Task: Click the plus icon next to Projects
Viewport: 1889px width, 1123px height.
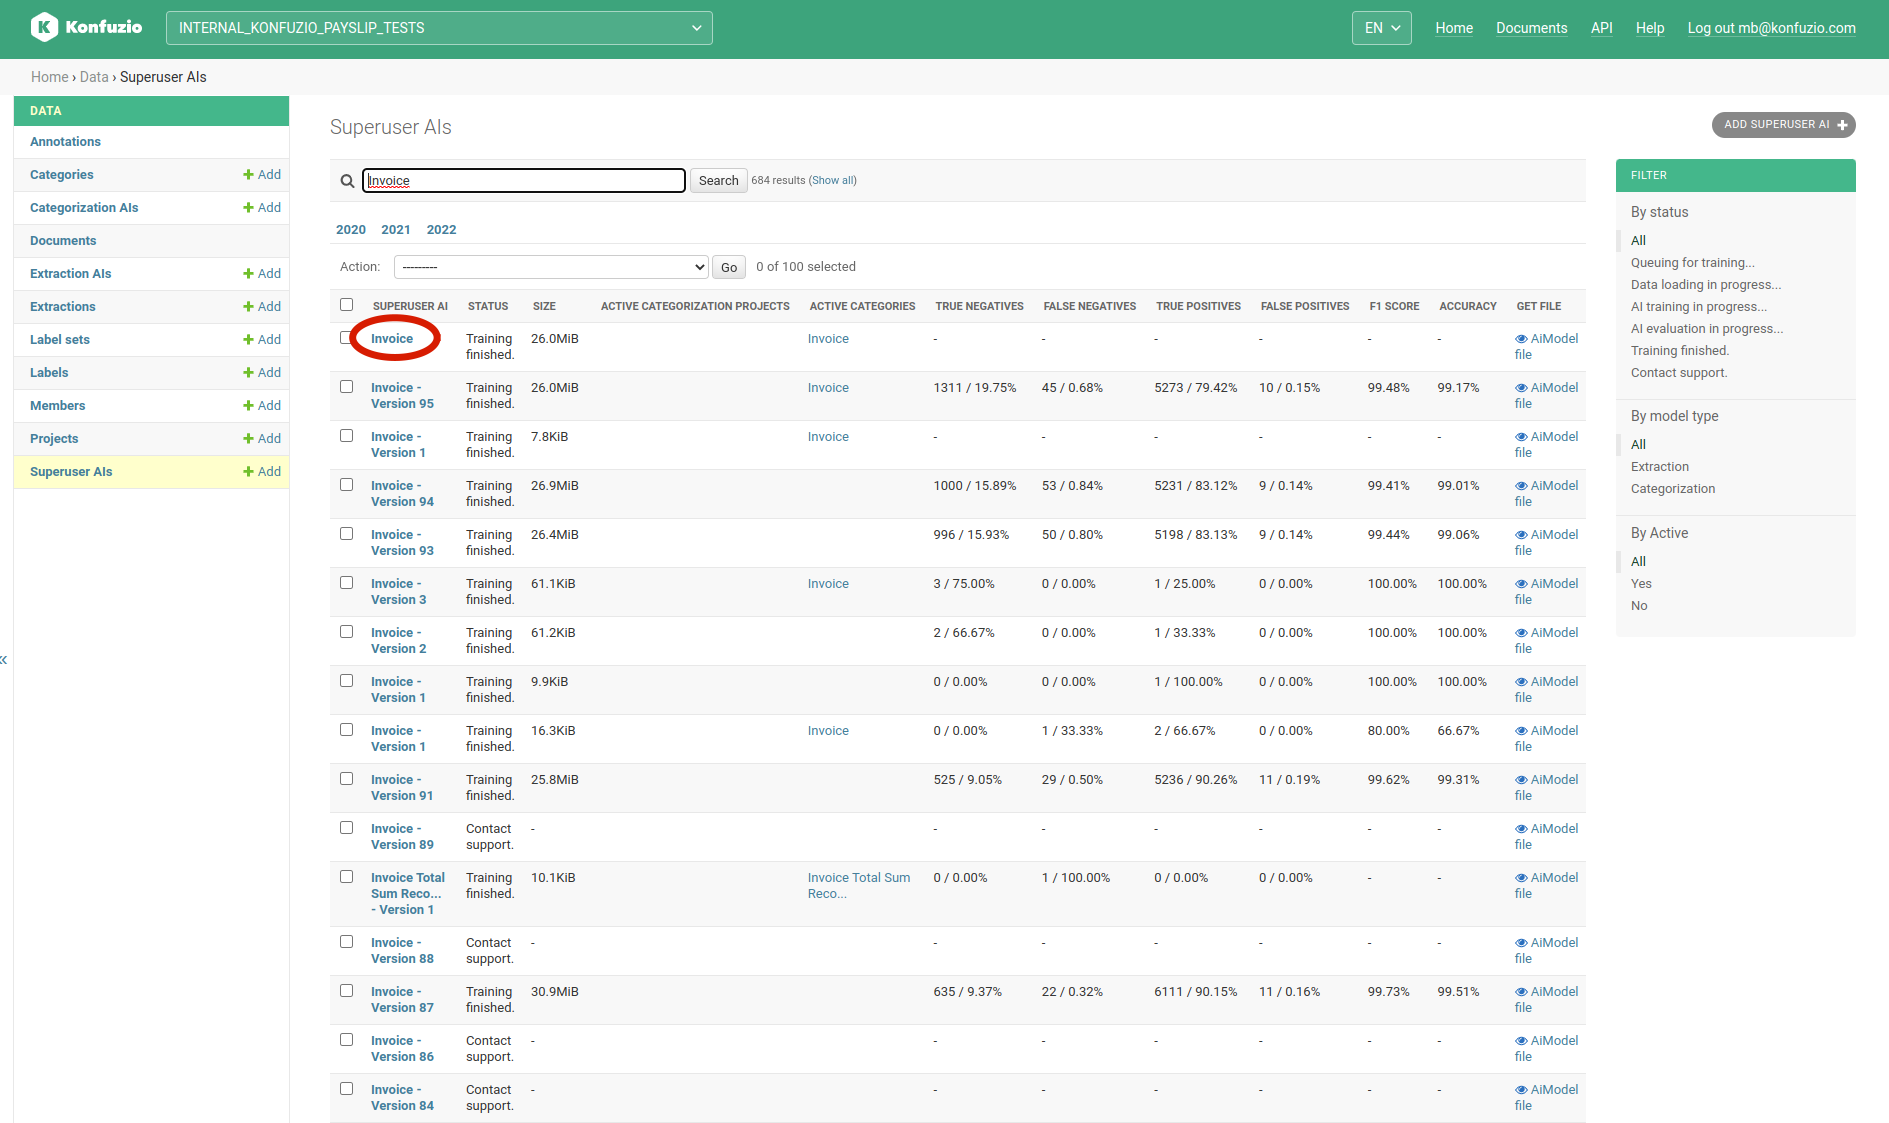Action: [248, 439]
